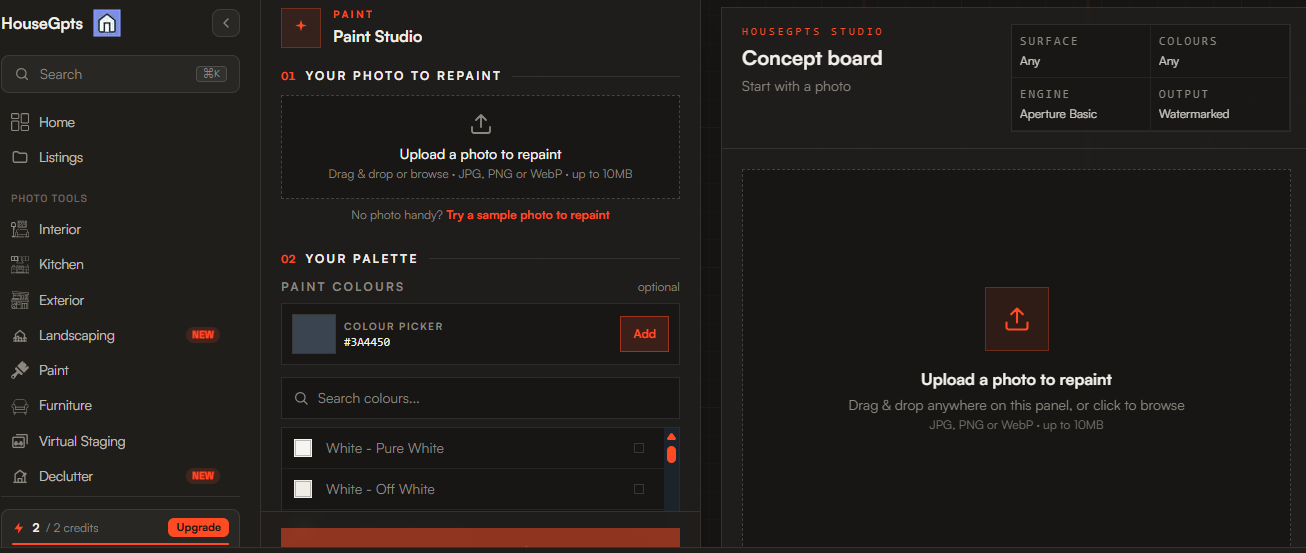
Task: Click the sidebar Search field
Action: (x=120, y=74)
